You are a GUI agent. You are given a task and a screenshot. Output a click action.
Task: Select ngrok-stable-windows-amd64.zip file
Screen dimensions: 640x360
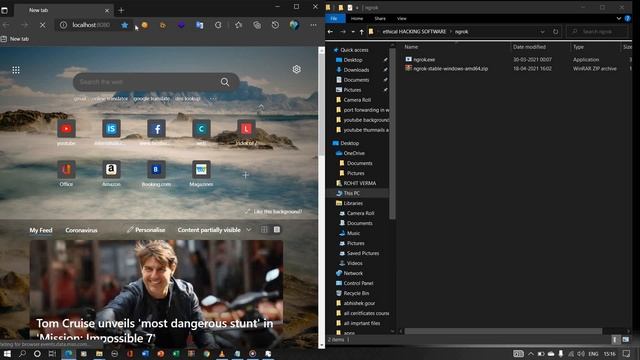pyautogui.click(x=450, y=69)
